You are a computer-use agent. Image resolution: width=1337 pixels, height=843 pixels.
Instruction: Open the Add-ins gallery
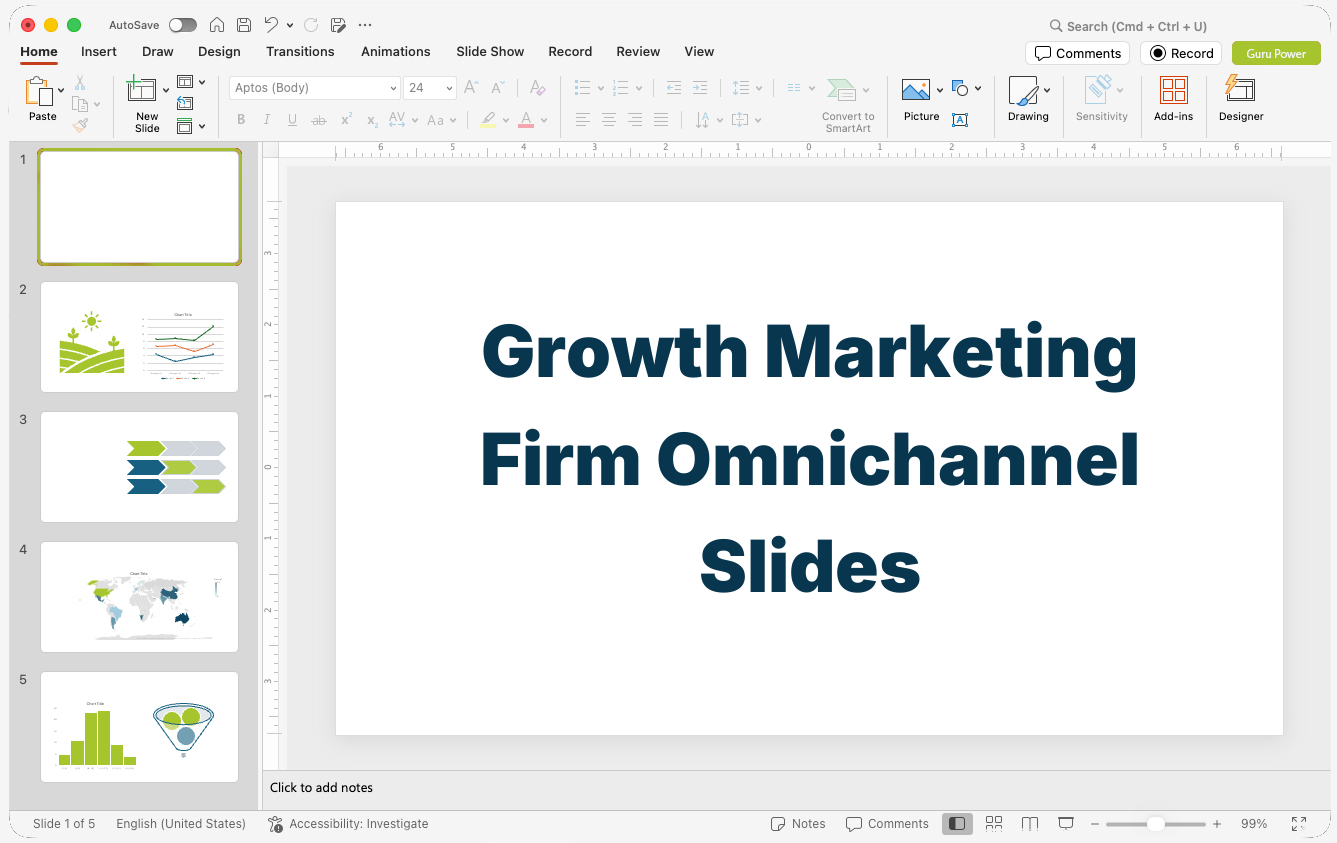click(1173, 90)
